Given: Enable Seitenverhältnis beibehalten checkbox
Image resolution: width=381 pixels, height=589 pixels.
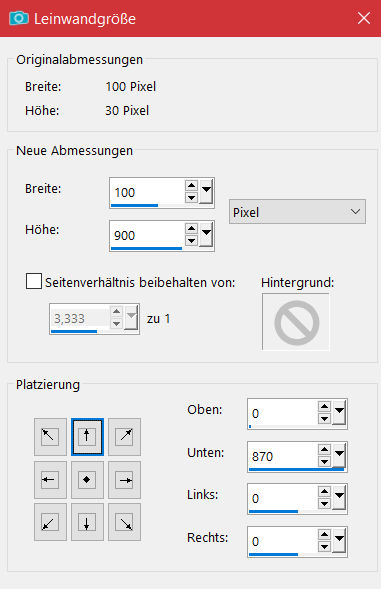Looking at the screenshot, I should pyautogui.click(x=34, y=281).
